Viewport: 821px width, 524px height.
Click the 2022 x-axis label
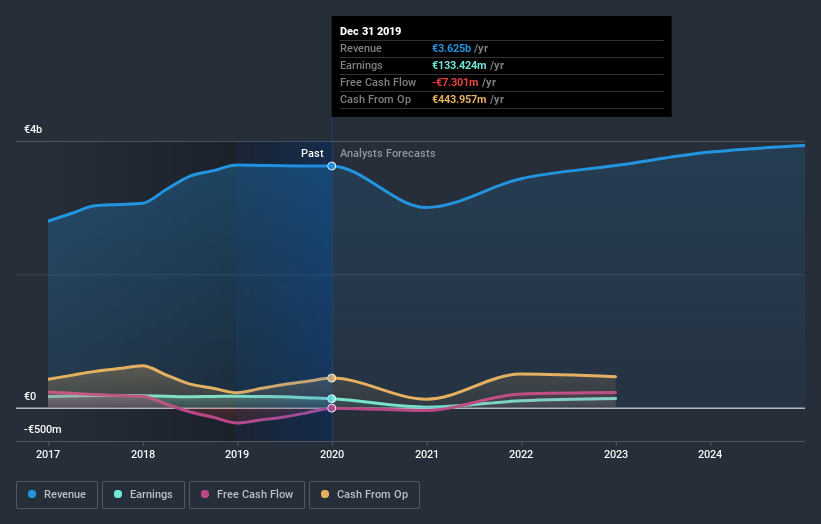click(521, 454)
